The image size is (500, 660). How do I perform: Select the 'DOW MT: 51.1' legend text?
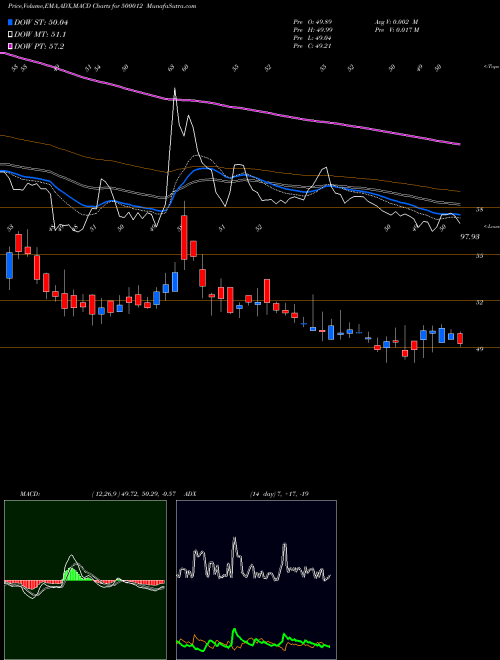(x=40, y=35)
